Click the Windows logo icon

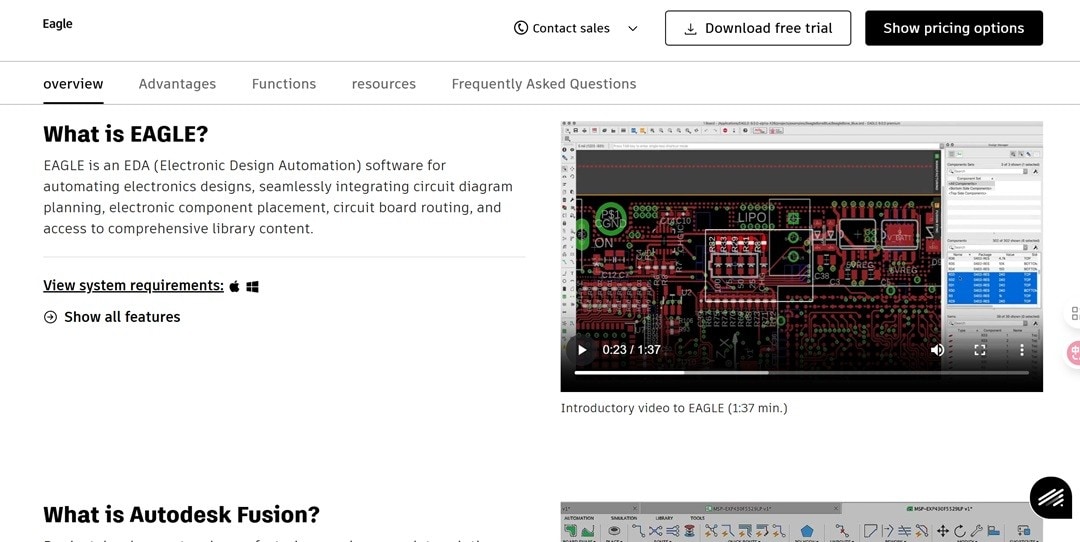coord(252,286)
